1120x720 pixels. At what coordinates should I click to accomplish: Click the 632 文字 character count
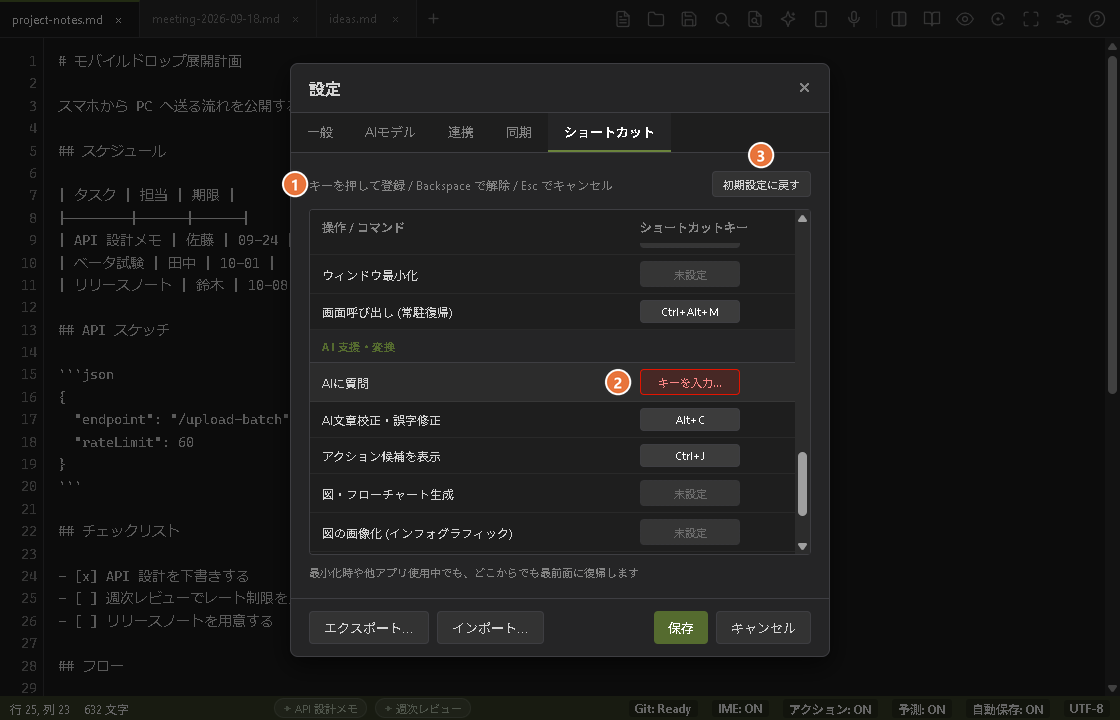point(106,709)
